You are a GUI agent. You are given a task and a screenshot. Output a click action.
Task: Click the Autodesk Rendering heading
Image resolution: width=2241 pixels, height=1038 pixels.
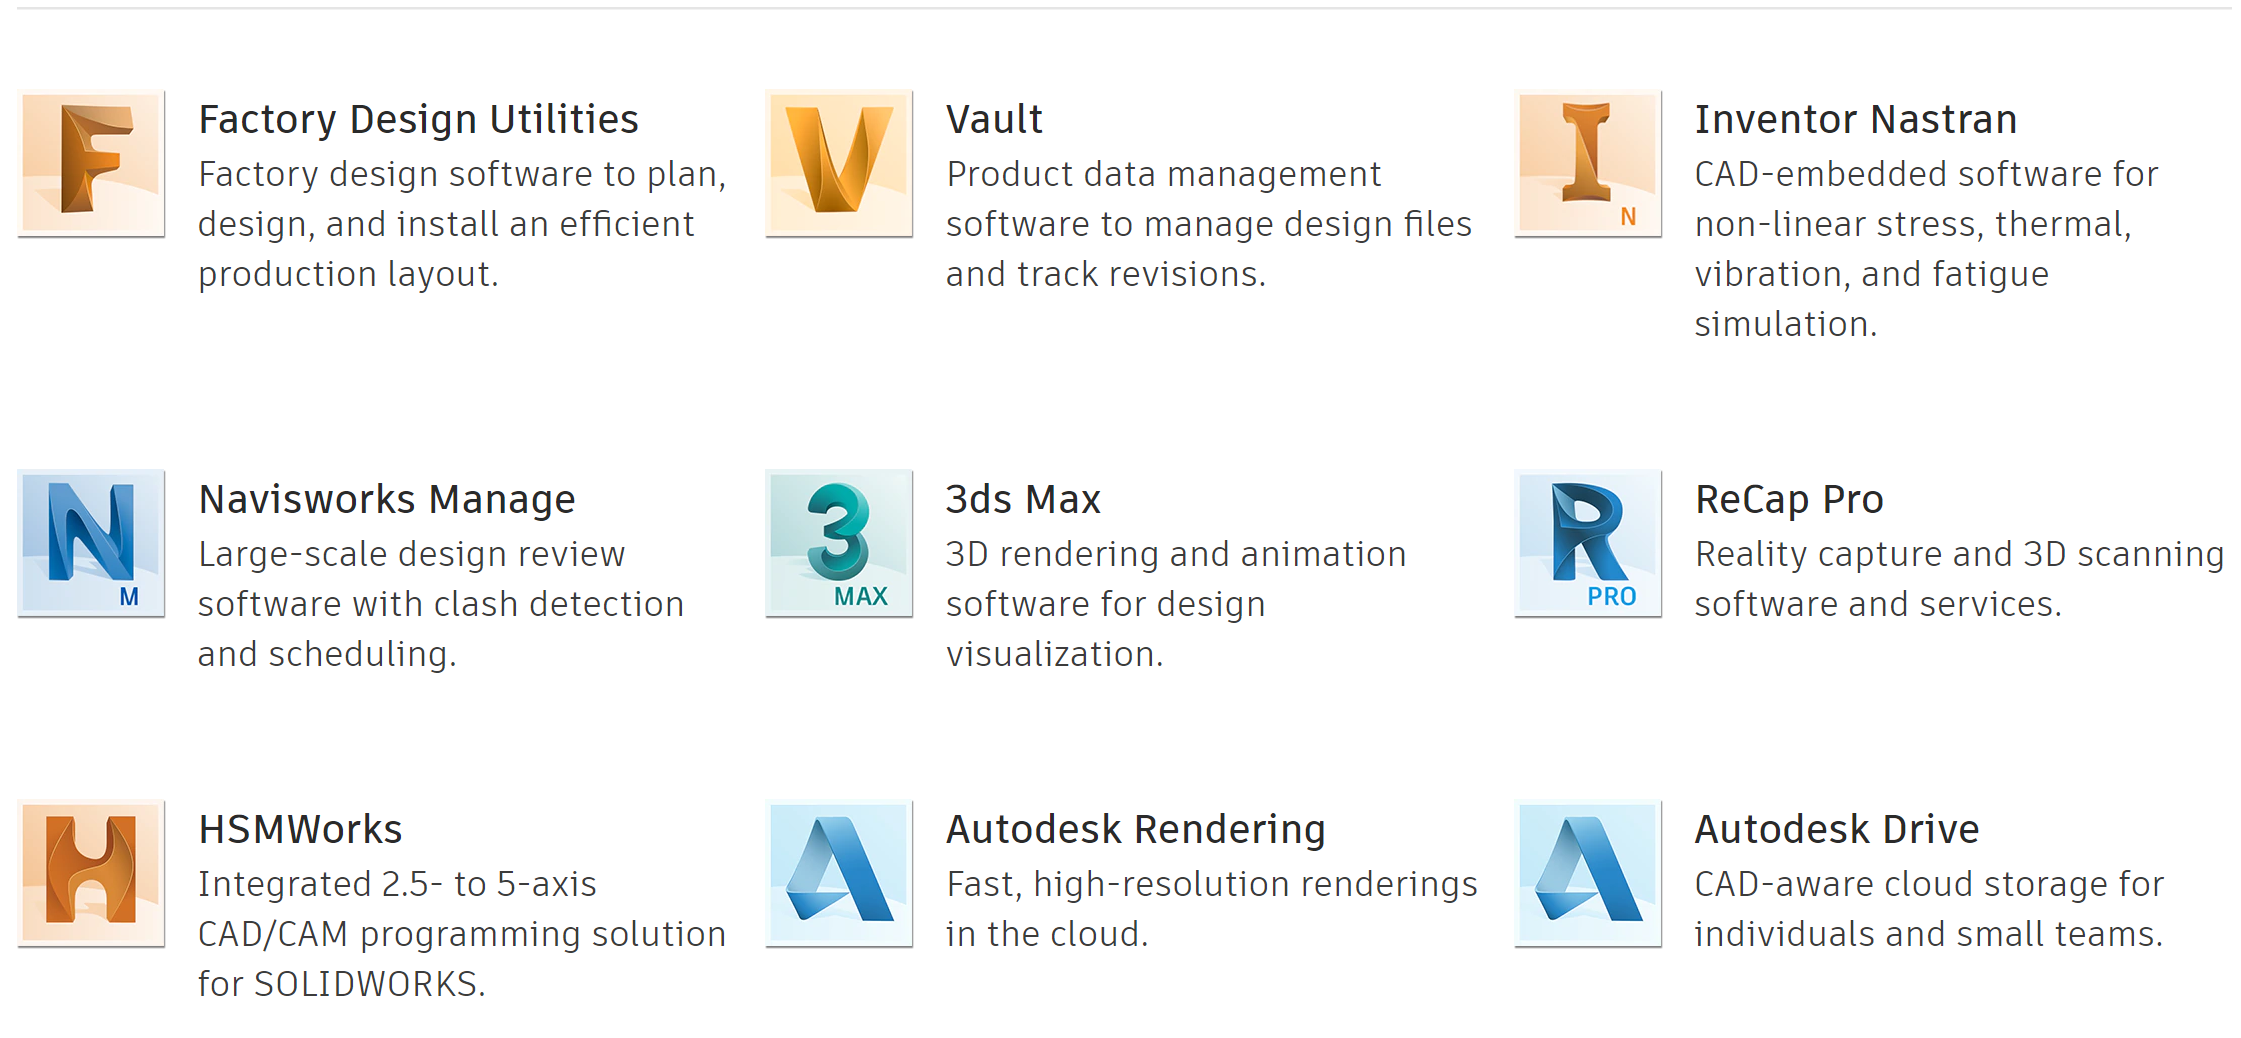tap(1136, 830)
